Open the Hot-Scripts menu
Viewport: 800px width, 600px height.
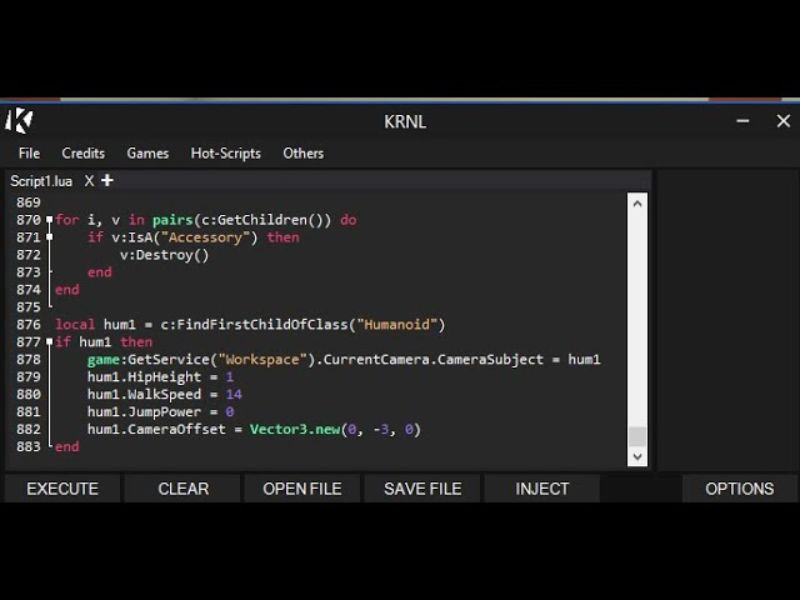point(226,154)
